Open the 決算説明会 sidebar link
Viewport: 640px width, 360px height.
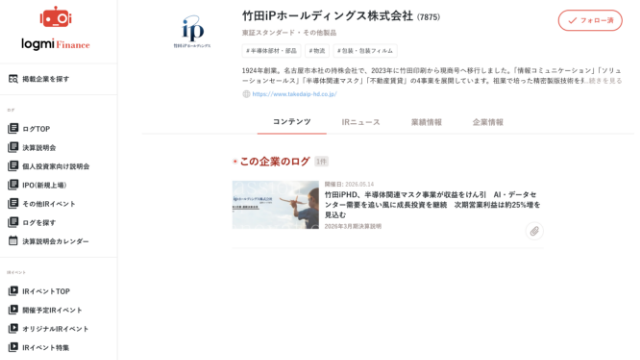[x=39, y=148]
